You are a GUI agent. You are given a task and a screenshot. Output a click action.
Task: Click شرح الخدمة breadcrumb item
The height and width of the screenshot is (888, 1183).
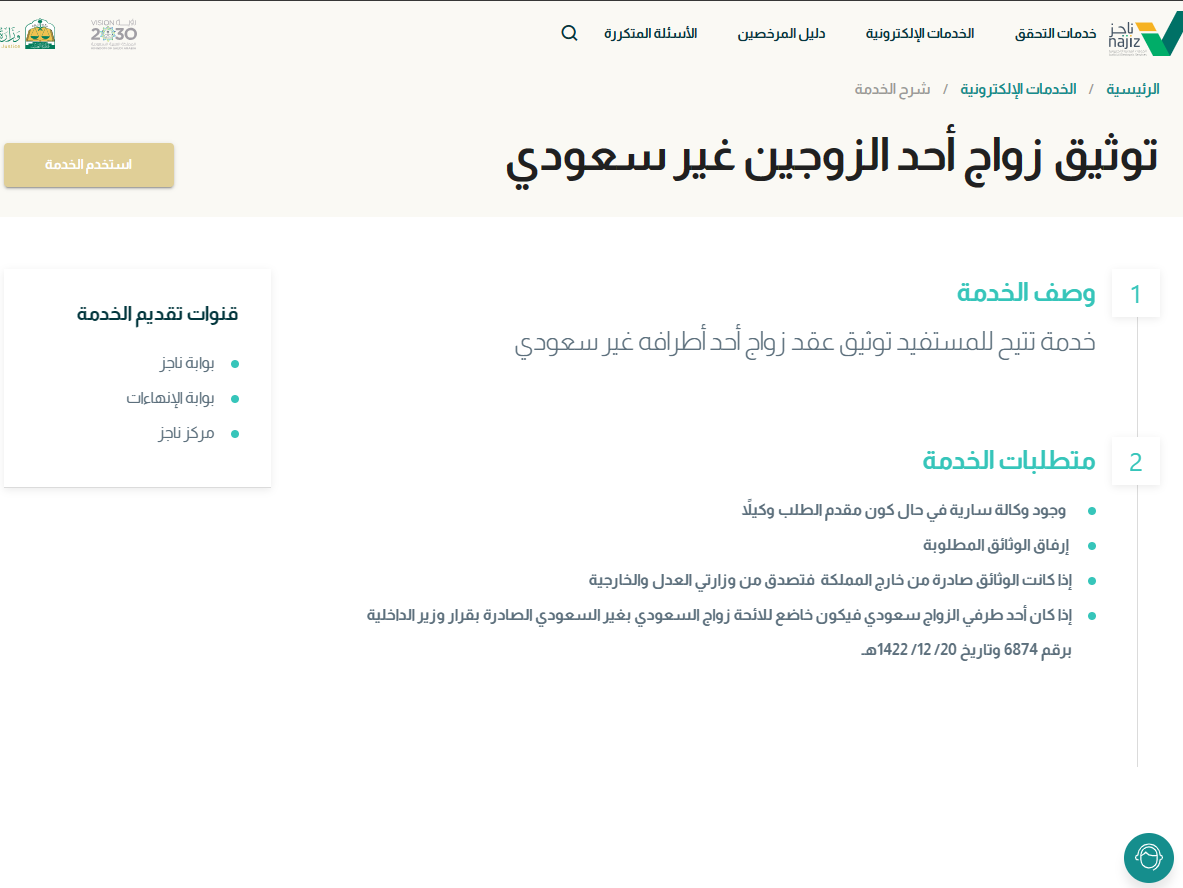(x=892, y=89)
